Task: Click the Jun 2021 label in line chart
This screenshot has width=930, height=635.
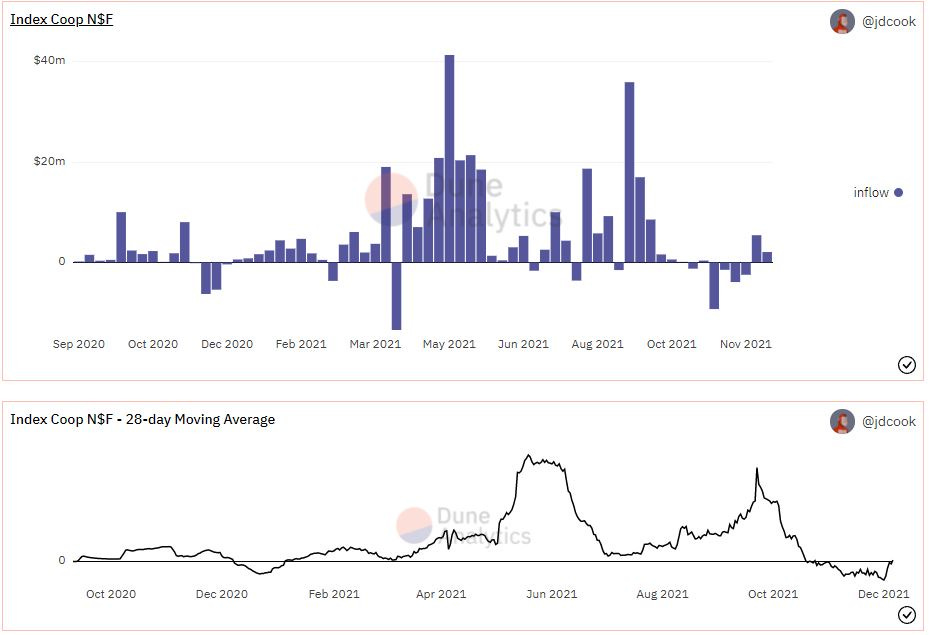Action: point(552,594)
